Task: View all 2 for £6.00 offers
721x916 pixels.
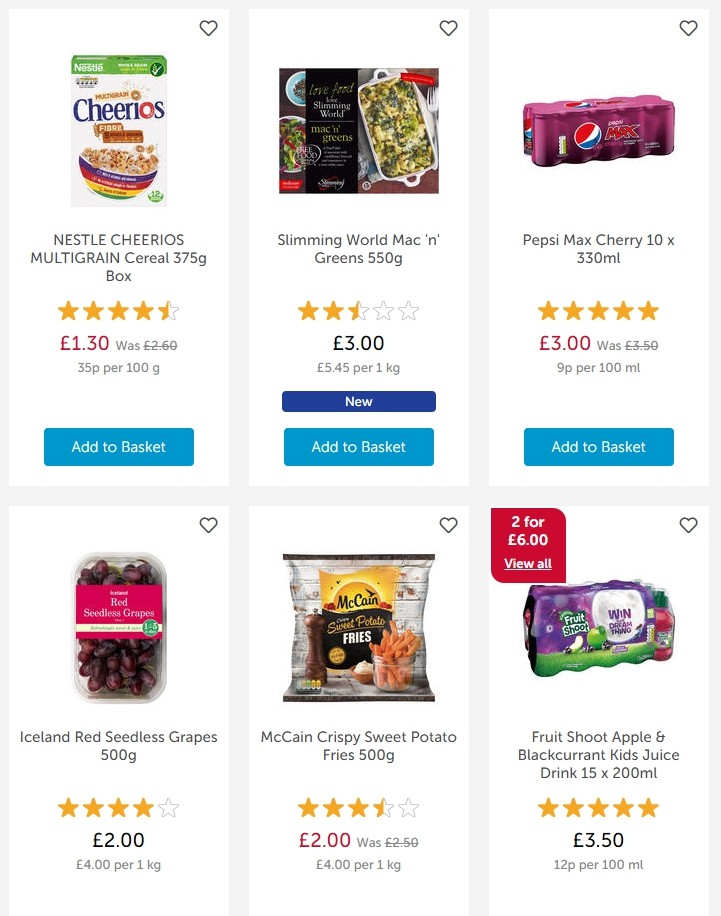Action: 528,564
